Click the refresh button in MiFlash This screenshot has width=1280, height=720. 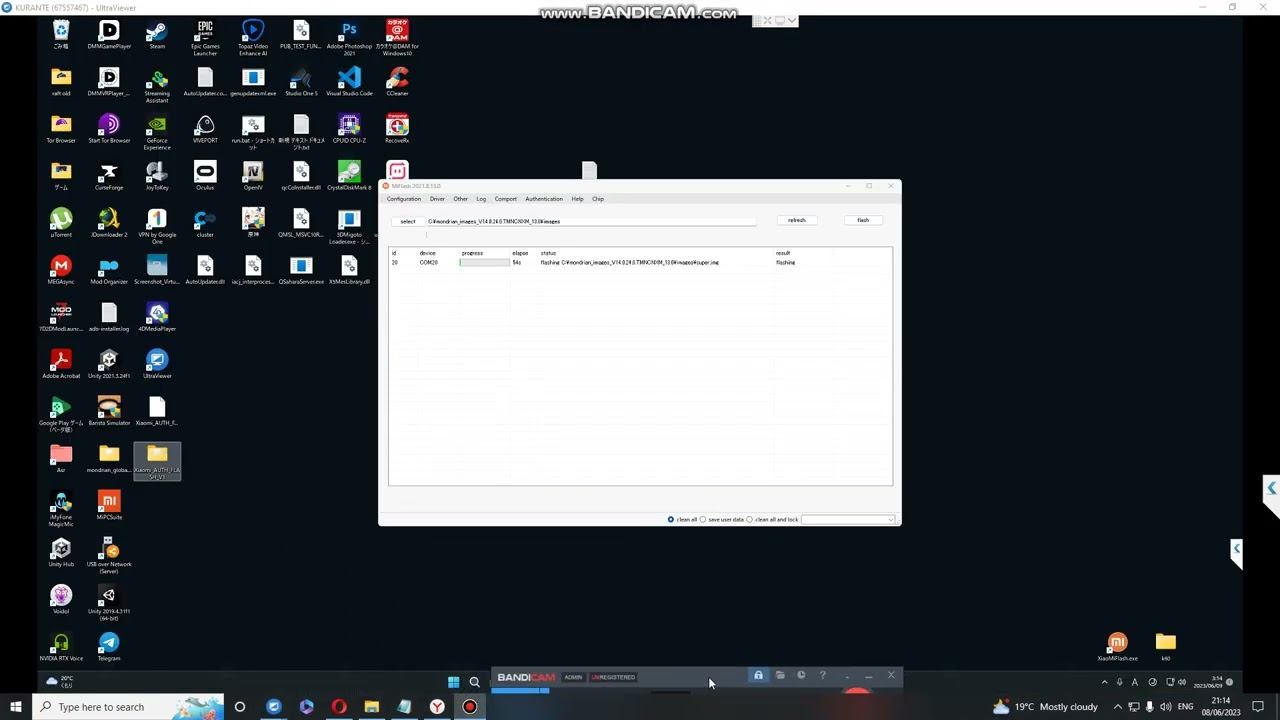pos(796,220)
